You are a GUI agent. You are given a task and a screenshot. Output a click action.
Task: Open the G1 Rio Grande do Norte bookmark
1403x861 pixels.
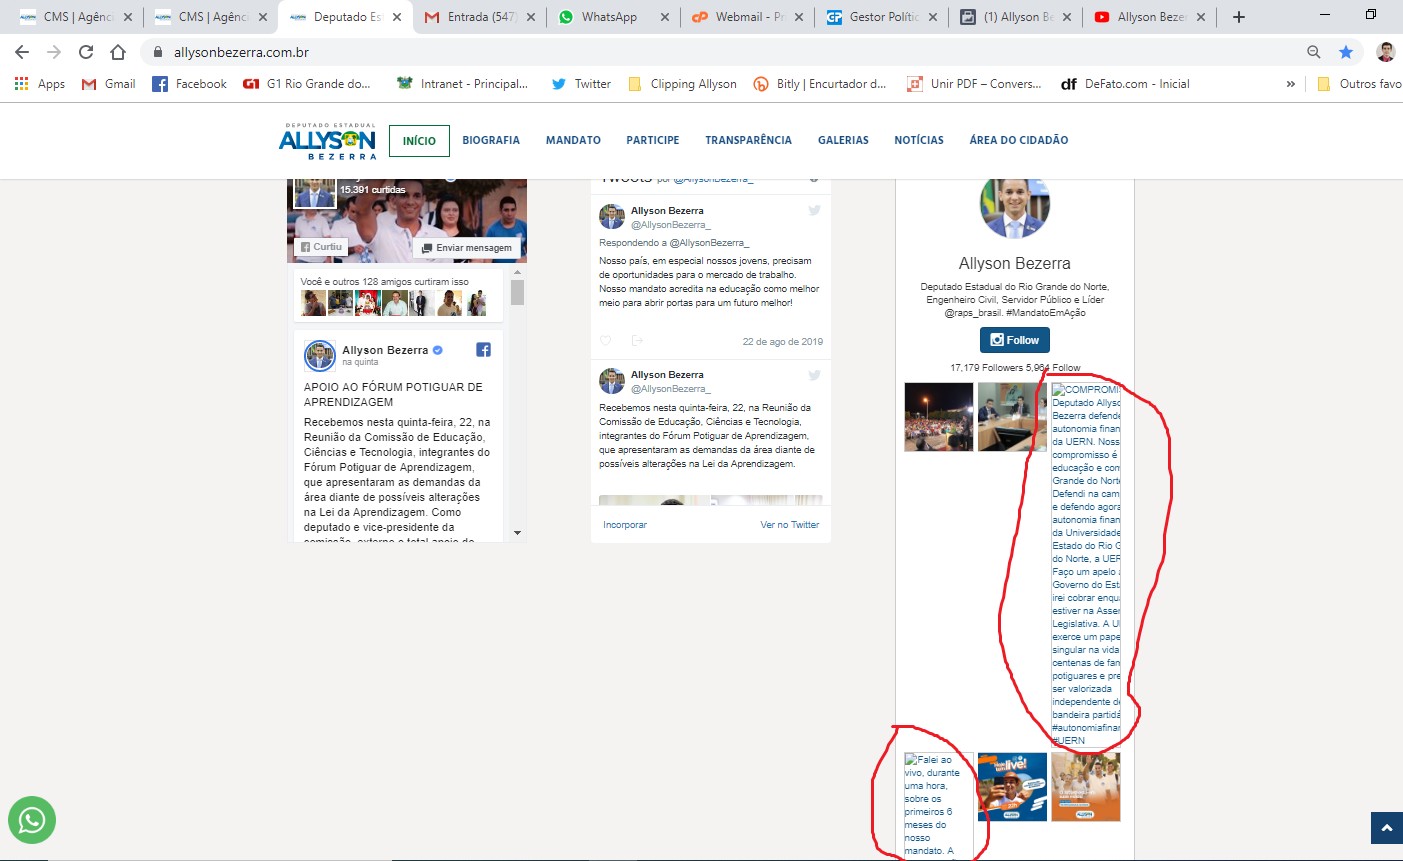307,84
